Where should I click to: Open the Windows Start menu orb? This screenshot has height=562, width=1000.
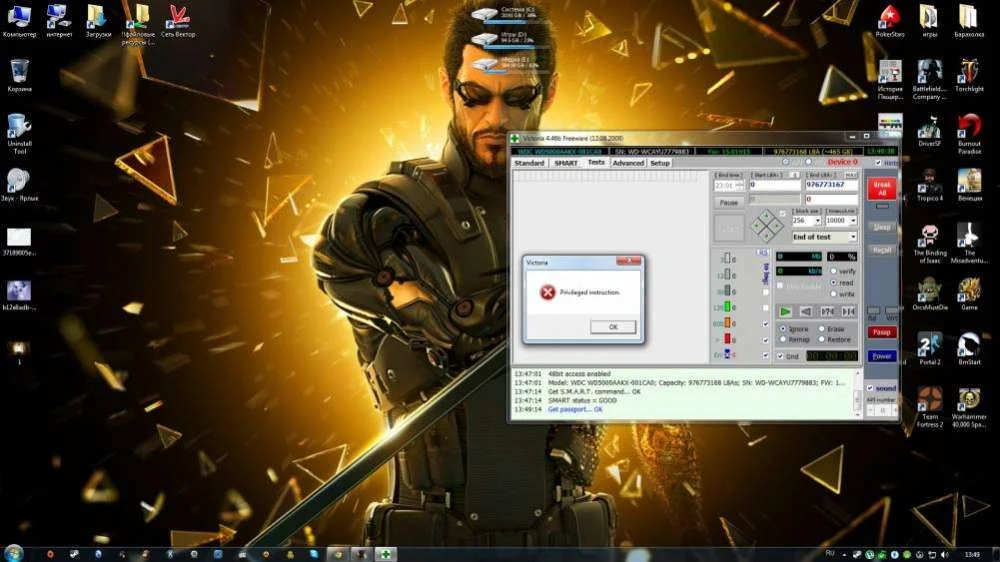point(13,552)
